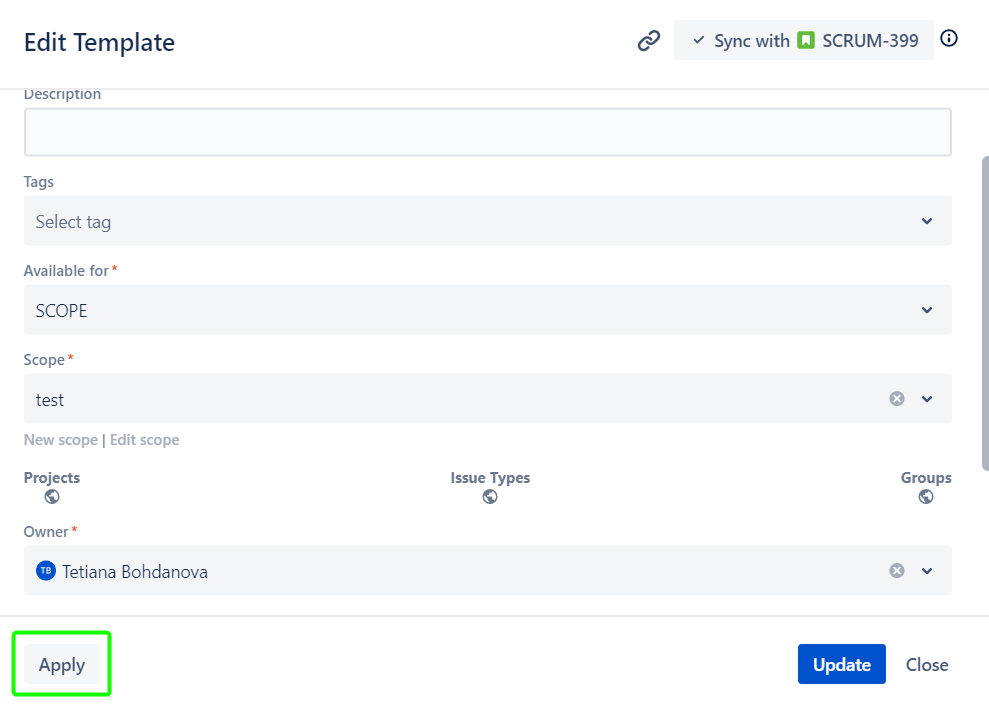Open the Available for dropdown chevron
Viewport: 989px width, 713px height.
tap(926, 310)
